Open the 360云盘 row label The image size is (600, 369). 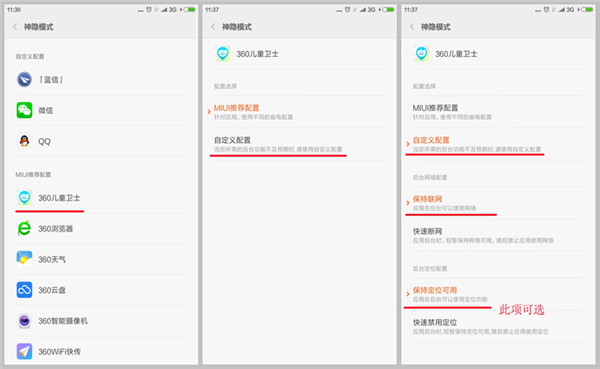click(x=52, y=290)
